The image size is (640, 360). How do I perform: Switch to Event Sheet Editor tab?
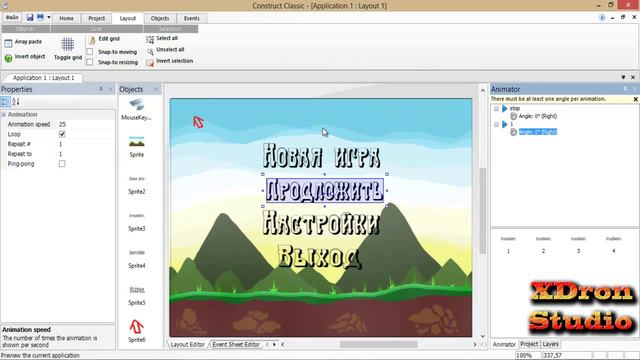point(236,344)
